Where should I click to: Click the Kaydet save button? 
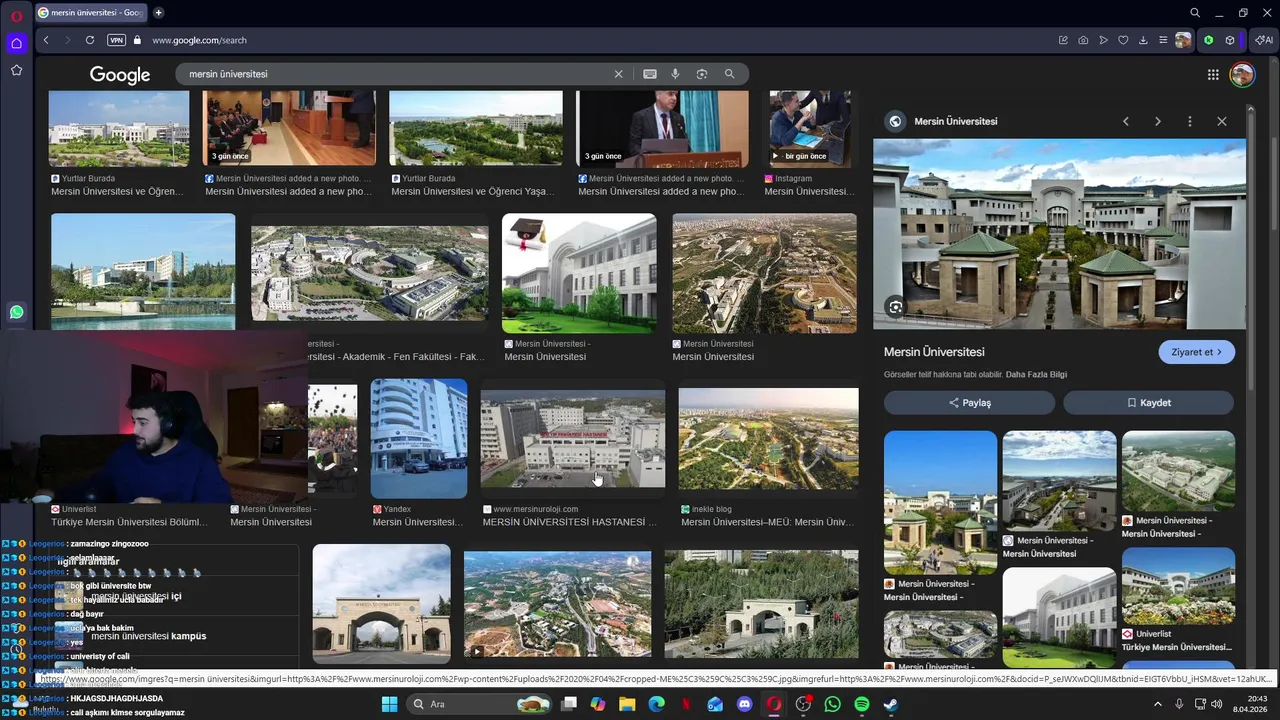coord(1148,402)
